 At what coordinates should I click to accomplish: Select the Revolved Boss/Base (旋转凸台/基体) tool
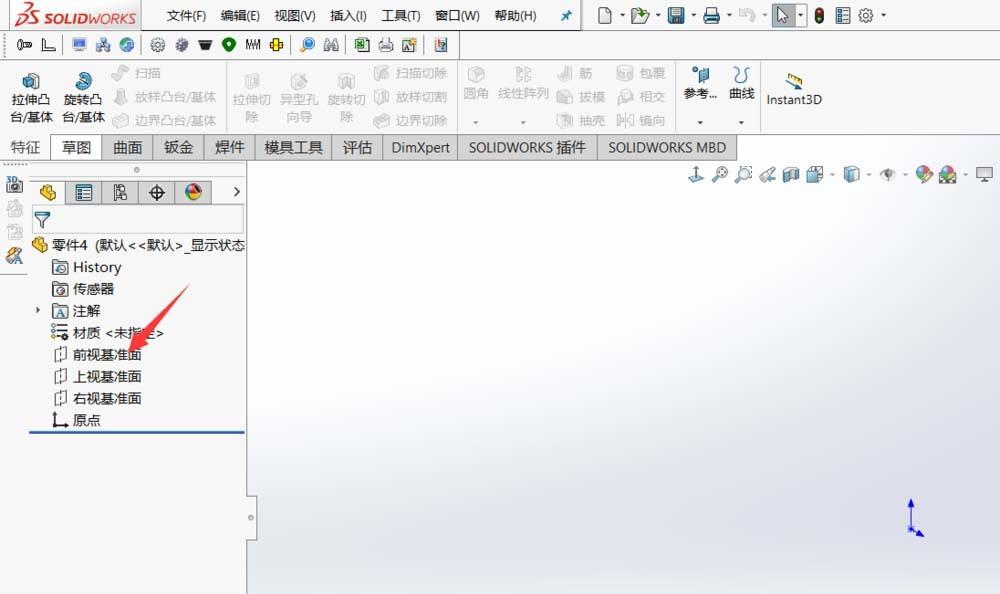coord(83,92)
